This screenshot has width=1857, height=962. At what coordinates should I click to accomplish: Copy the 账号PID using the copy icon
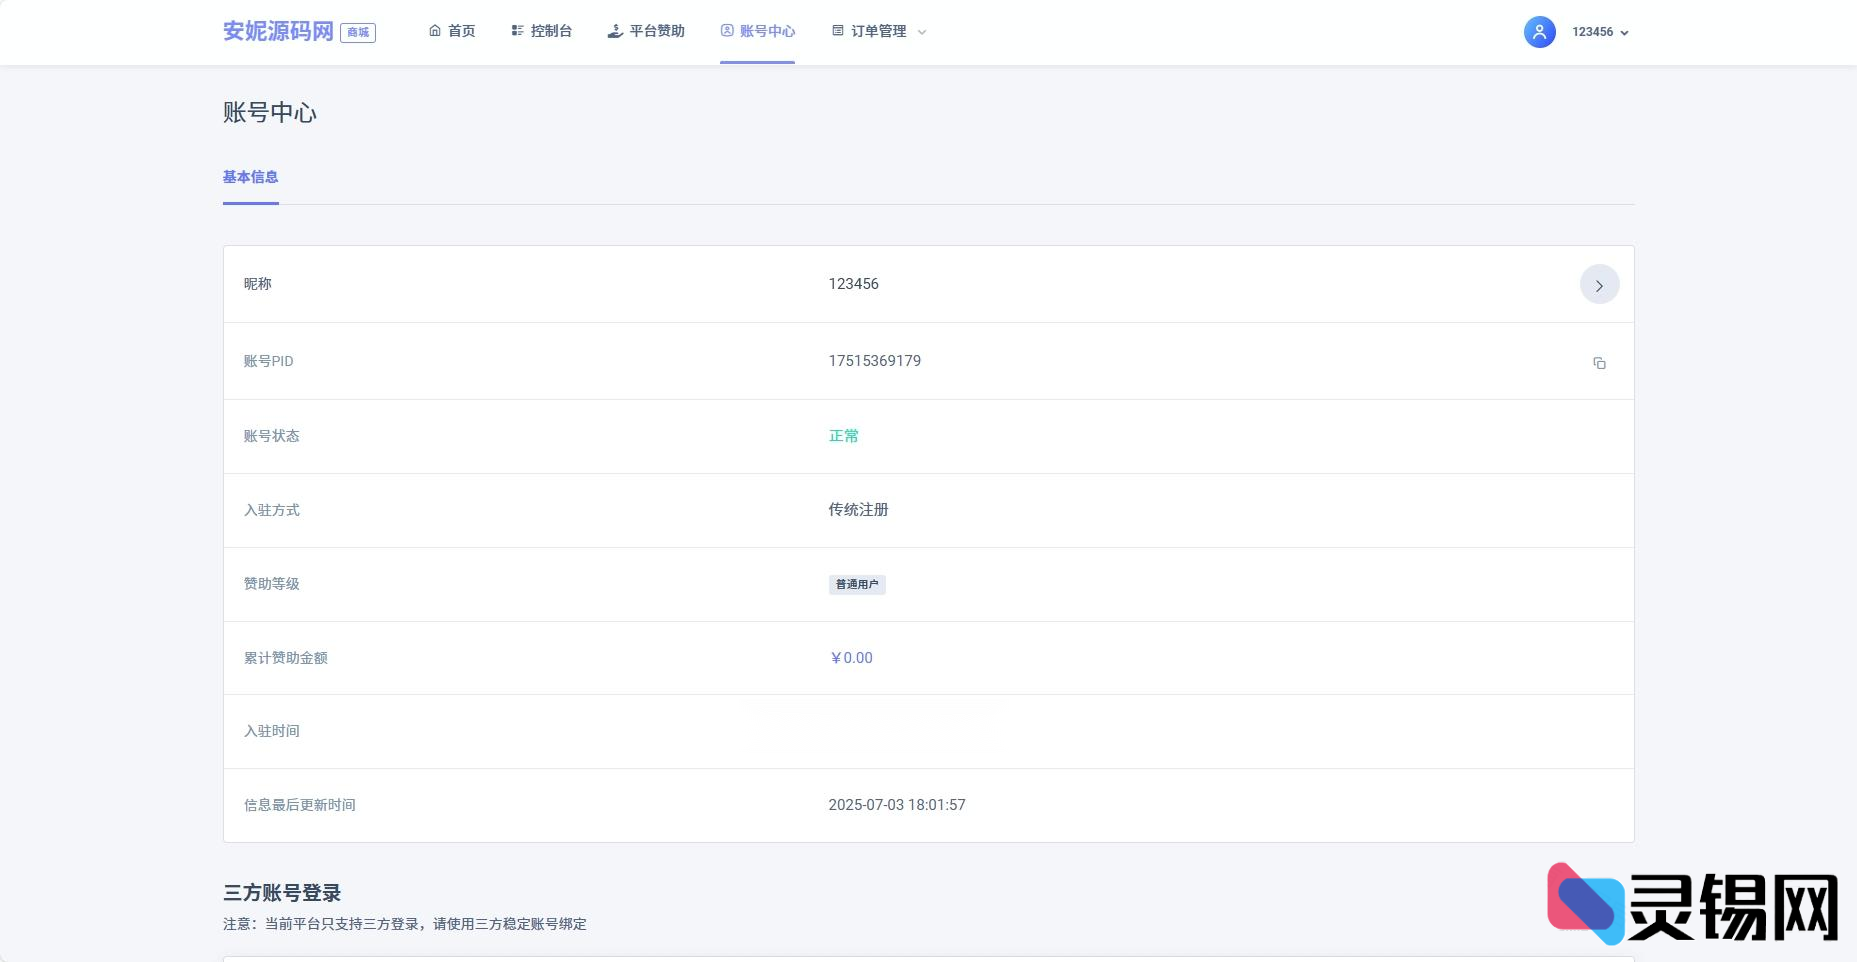coord(1599,362)
